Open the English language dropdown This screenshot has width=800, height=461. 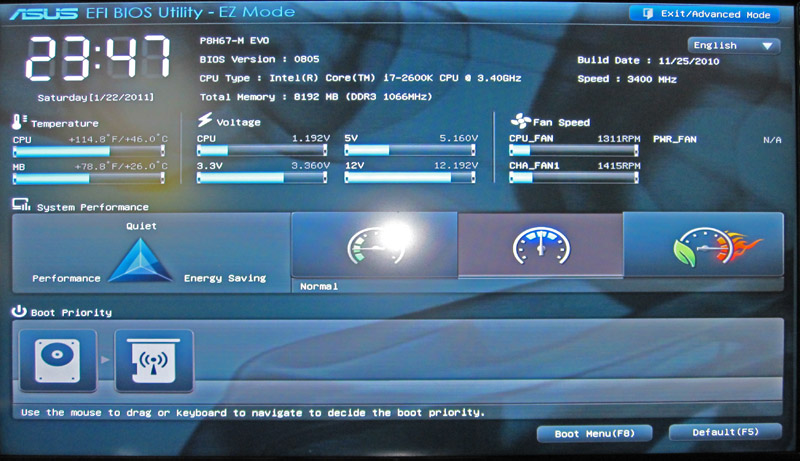tap(734, 45)
